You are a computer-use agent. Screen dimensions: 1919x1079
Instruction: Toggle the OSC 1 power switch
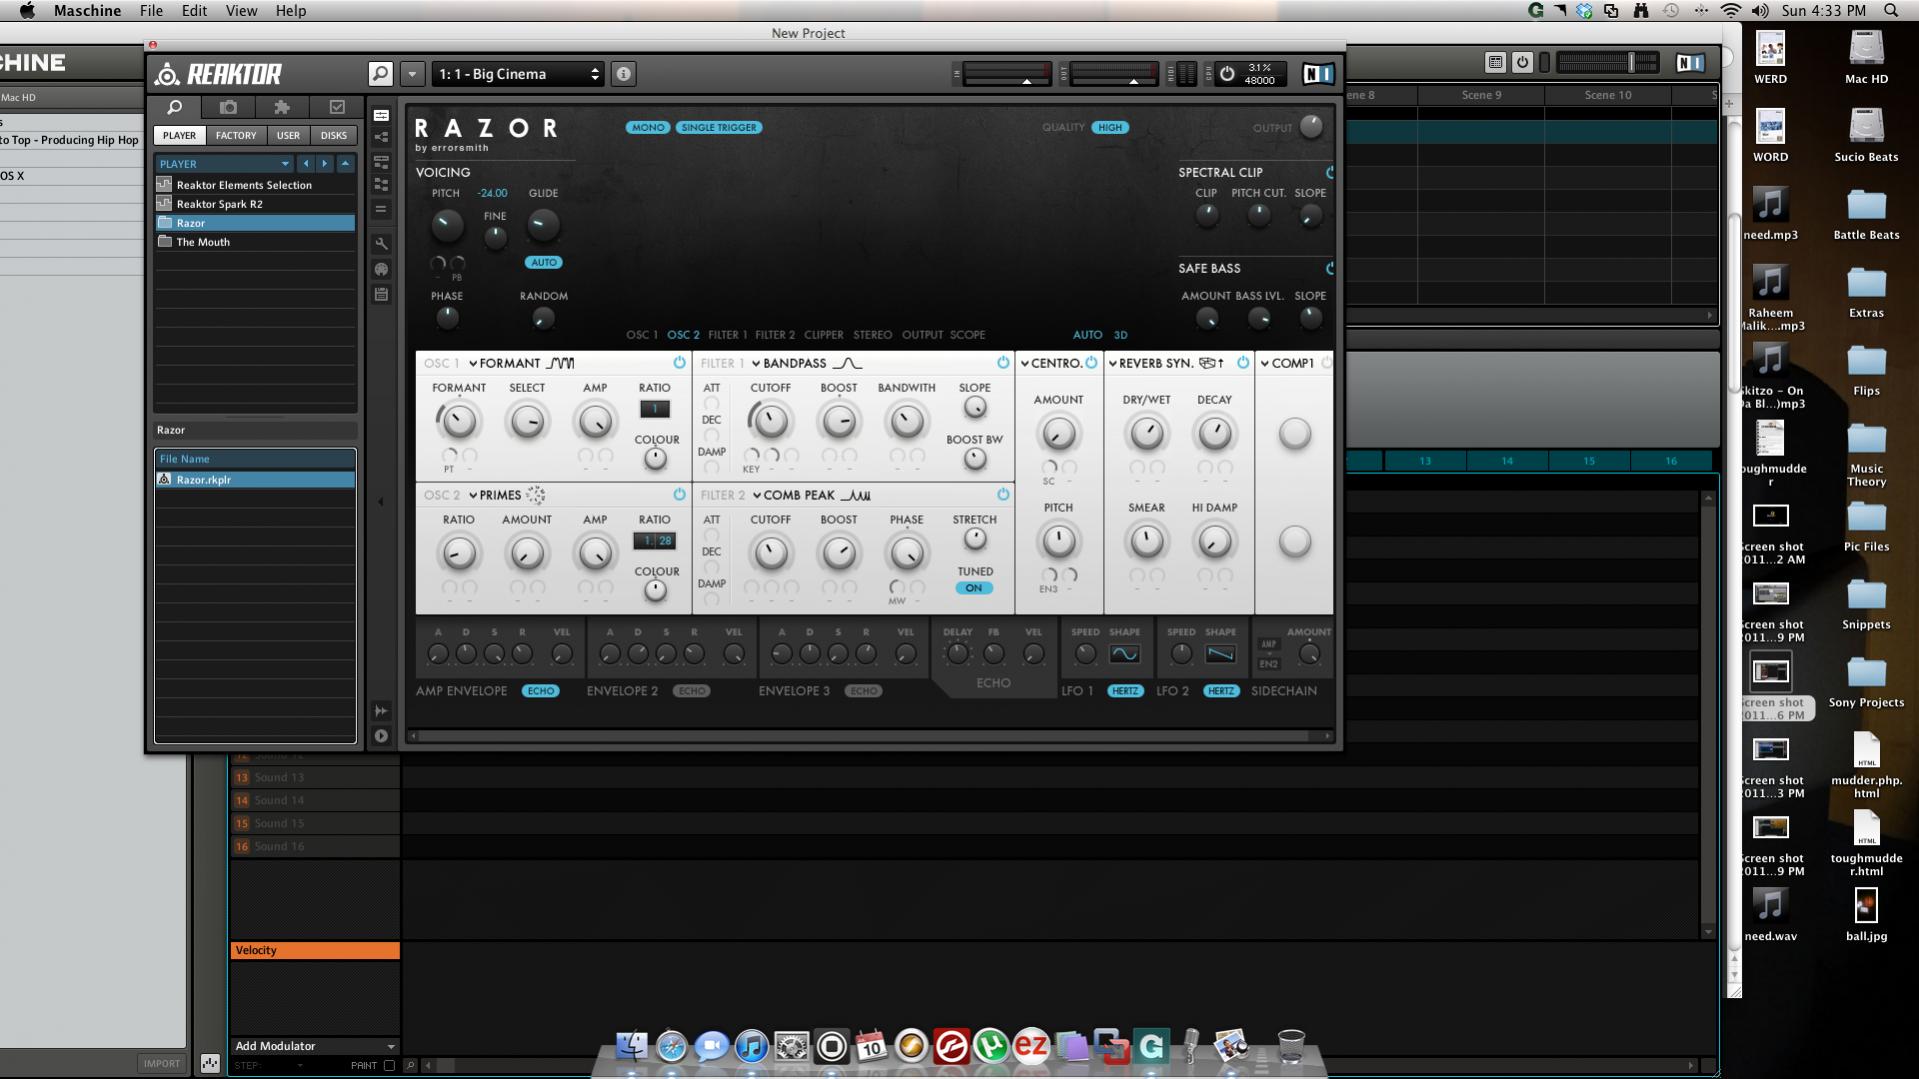click(x=679, y=363)
